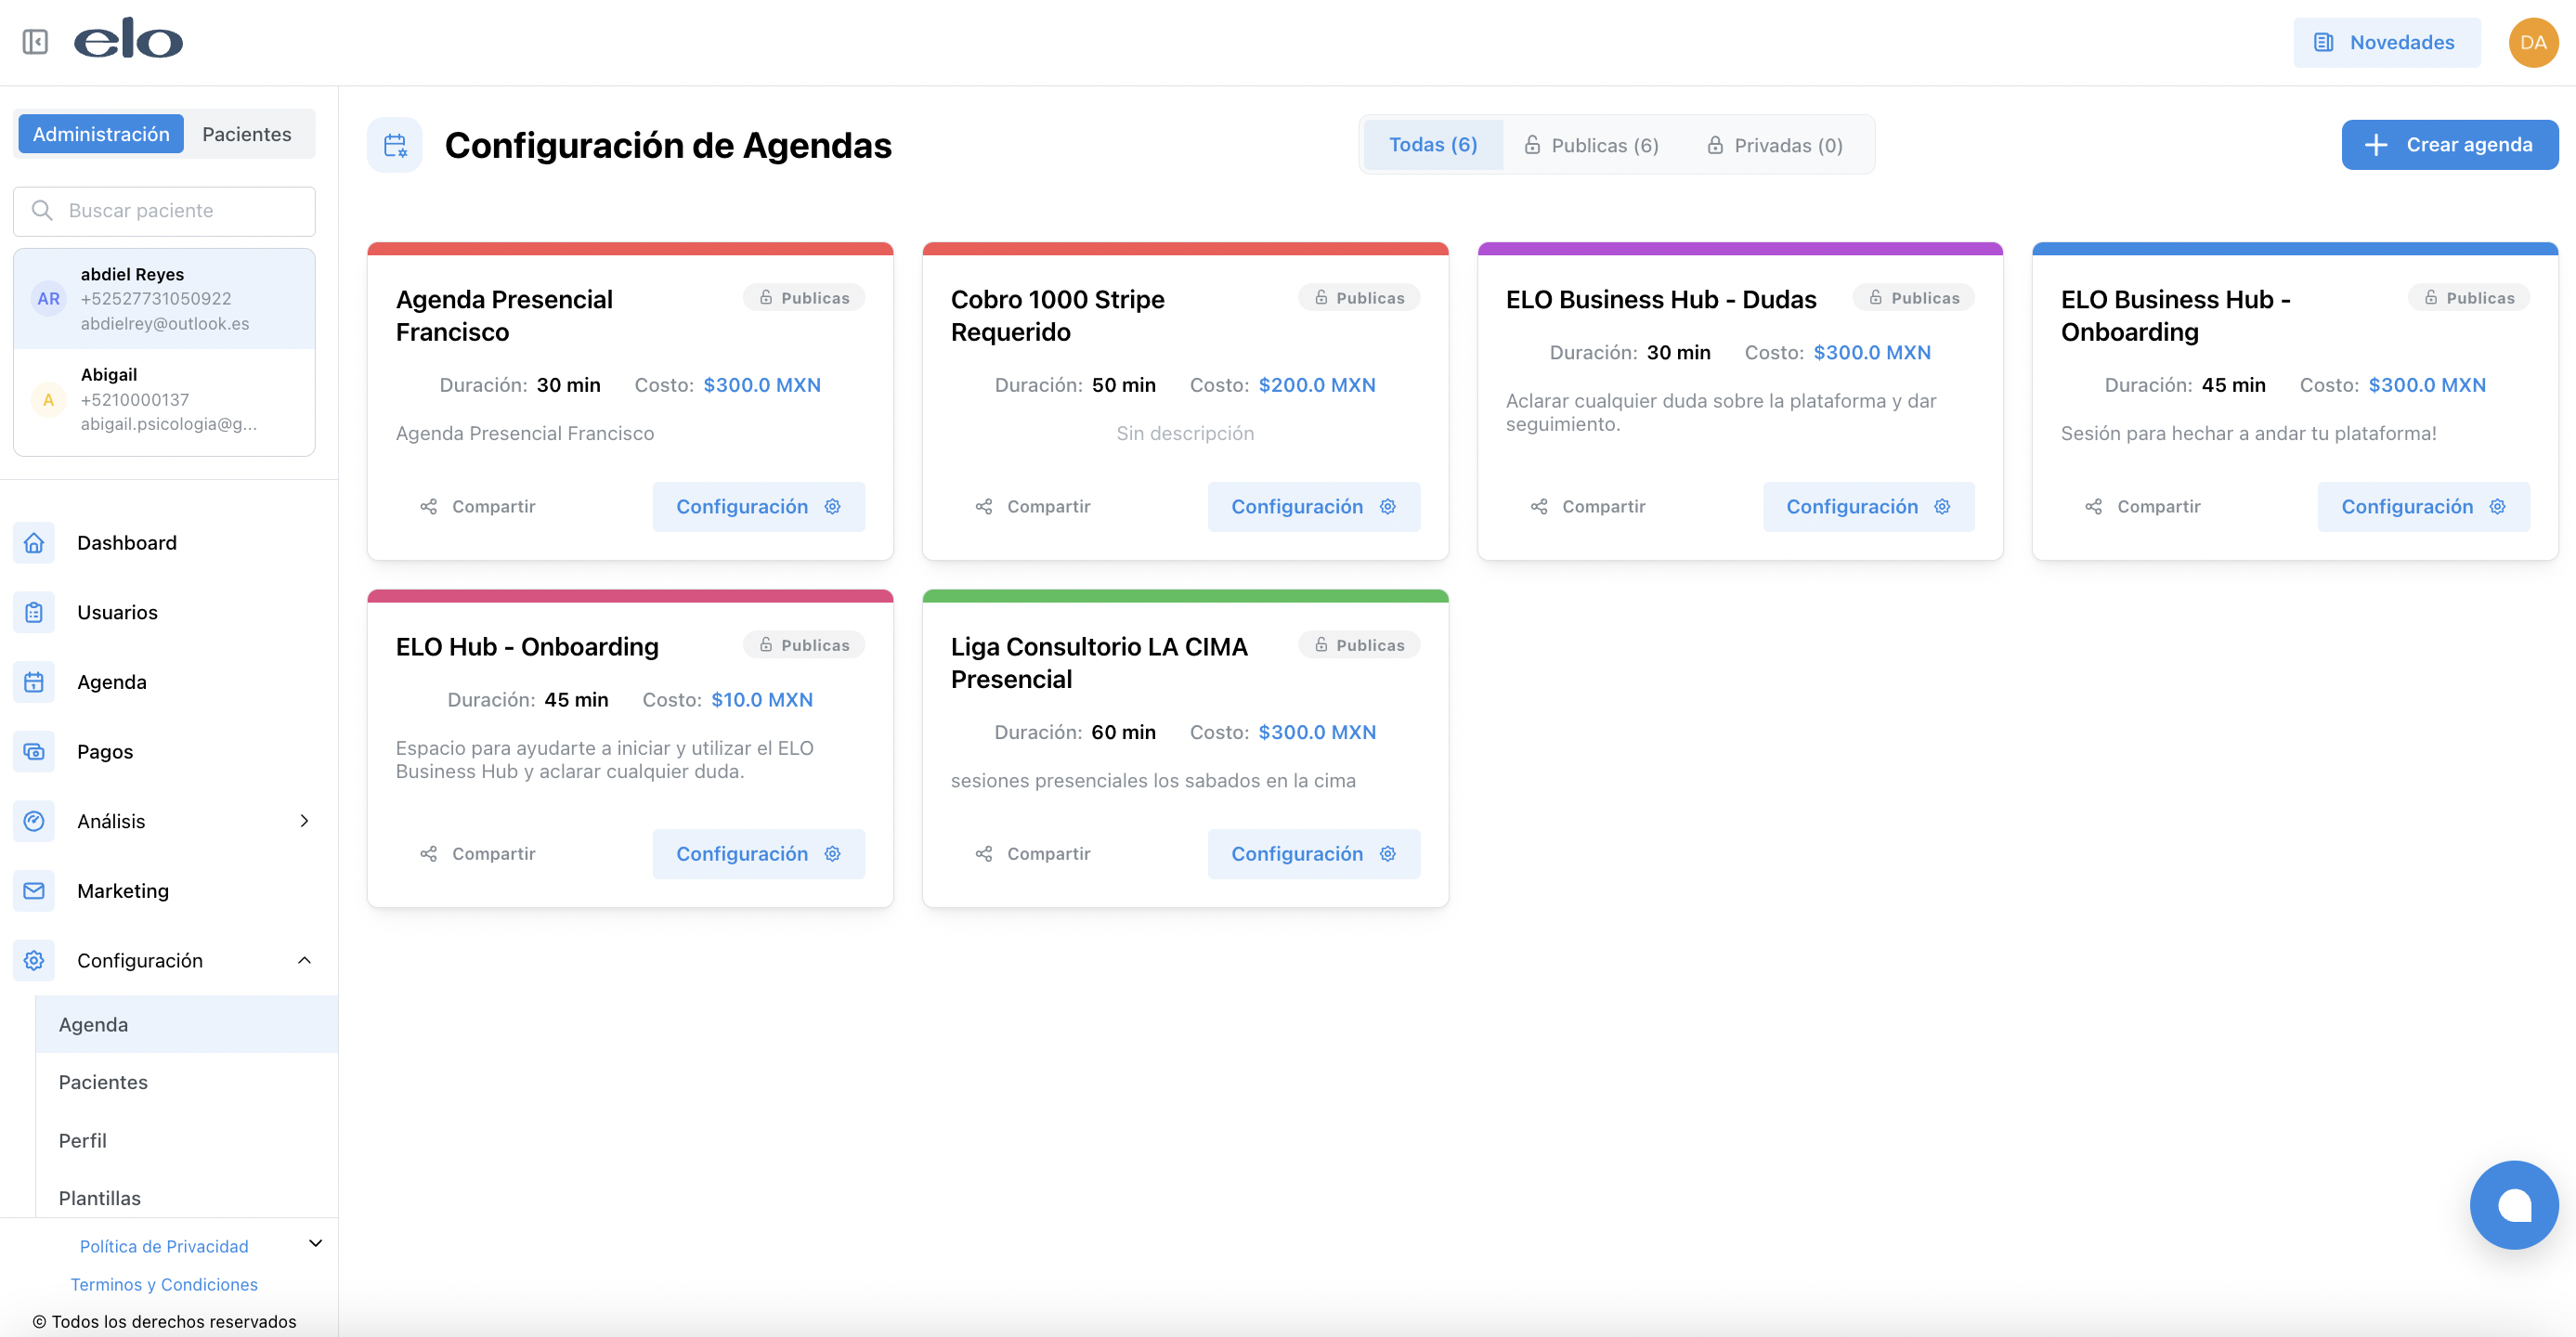Viewport: 2576px width, 1337px height.
Task: Click the Crear agenda button
Action: pyautogui.click(x=2449, y=145)
